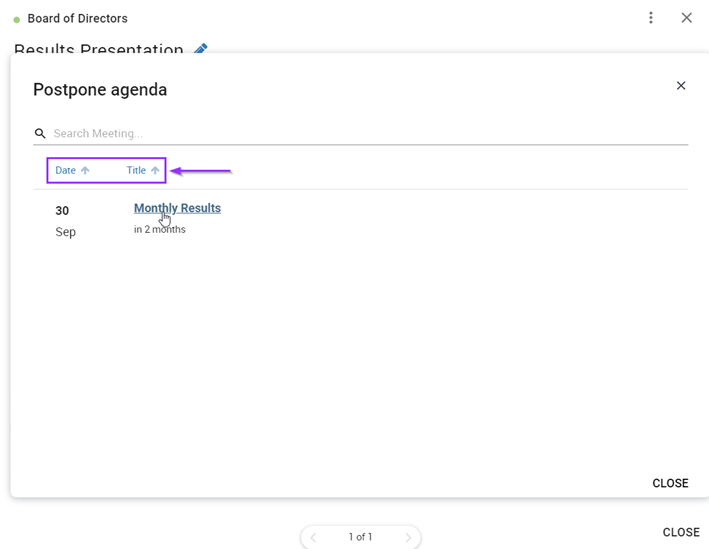Click the arrow icon next to Date
The height and width of the screenshot is (549, 709).
coord(85,170)
